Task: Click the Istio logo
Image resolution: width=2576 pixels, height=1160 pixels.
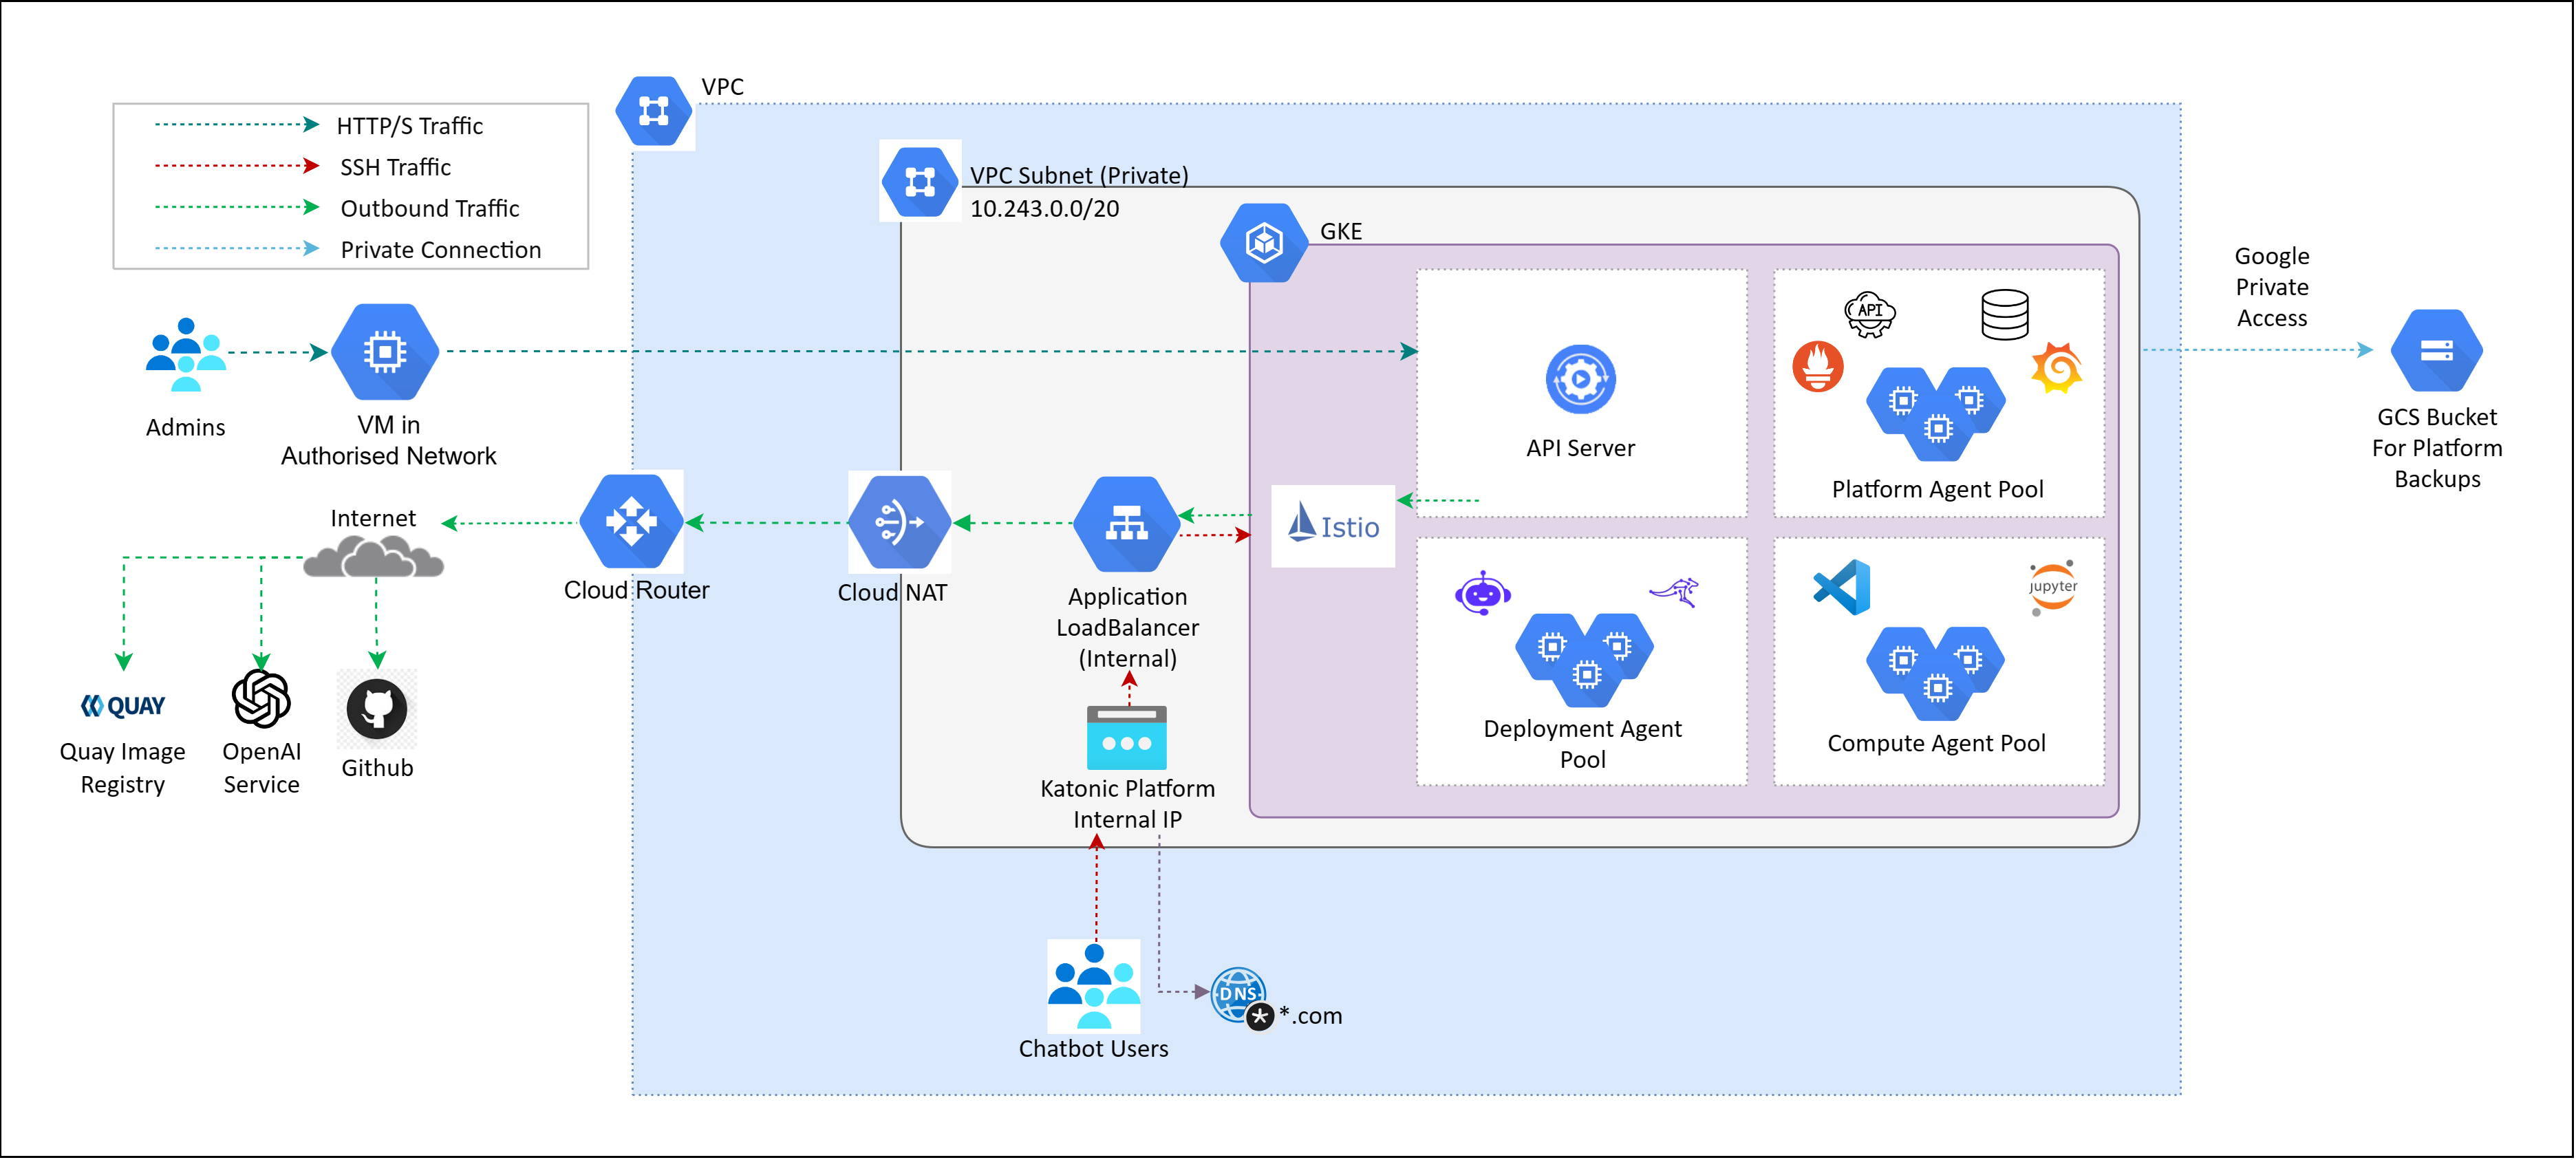Action: pos(1333,526)
